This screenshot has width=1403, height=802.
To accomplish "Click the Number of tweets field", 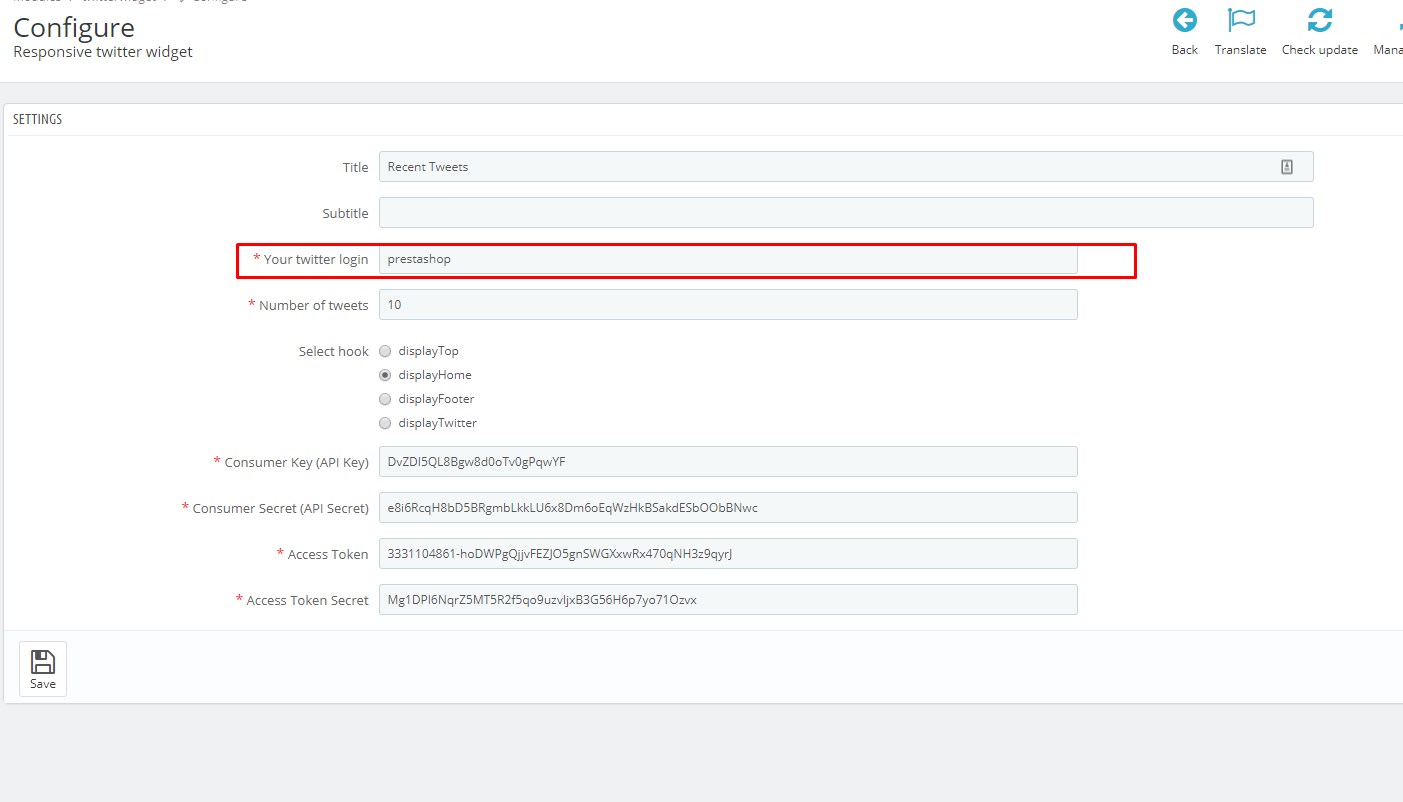I will tap(727, 305).
